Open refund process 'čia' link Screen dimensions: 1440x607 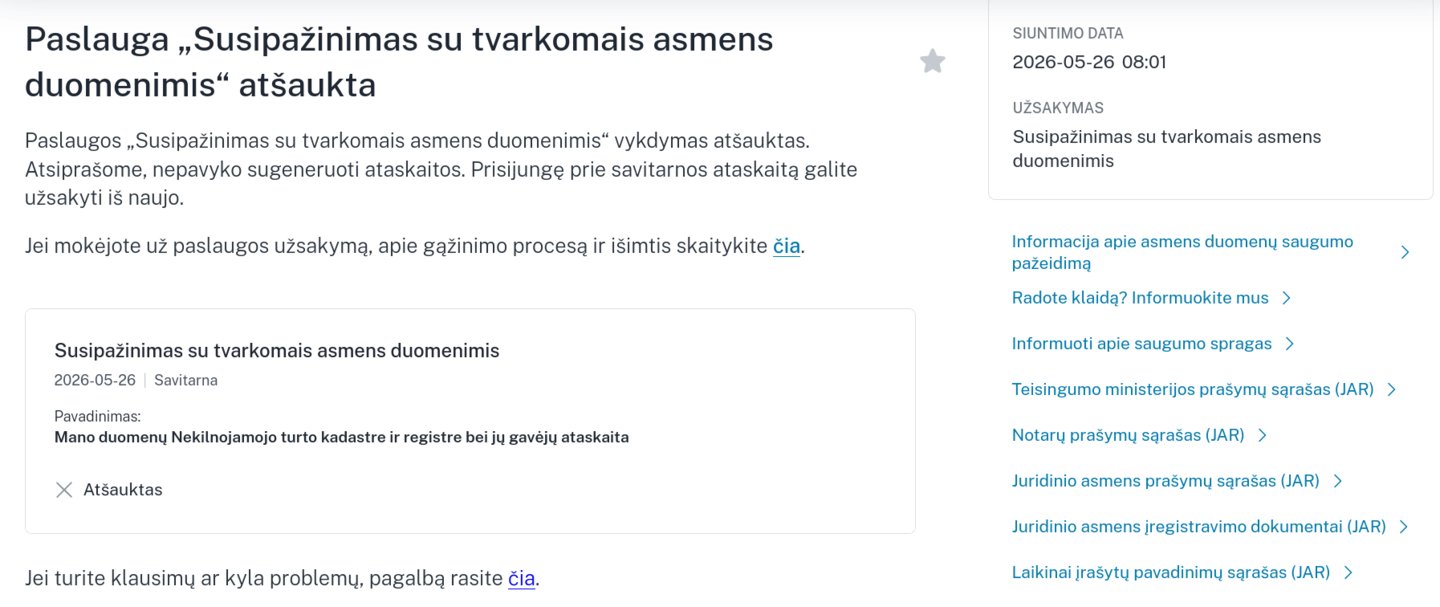(786, 246)
